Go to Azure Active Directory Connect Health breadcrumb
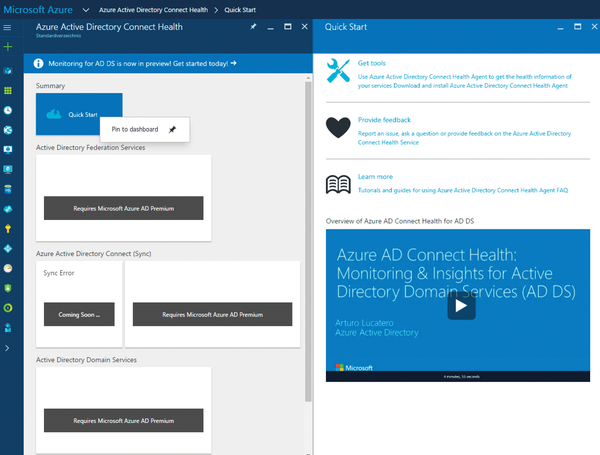 coord(153,10)
